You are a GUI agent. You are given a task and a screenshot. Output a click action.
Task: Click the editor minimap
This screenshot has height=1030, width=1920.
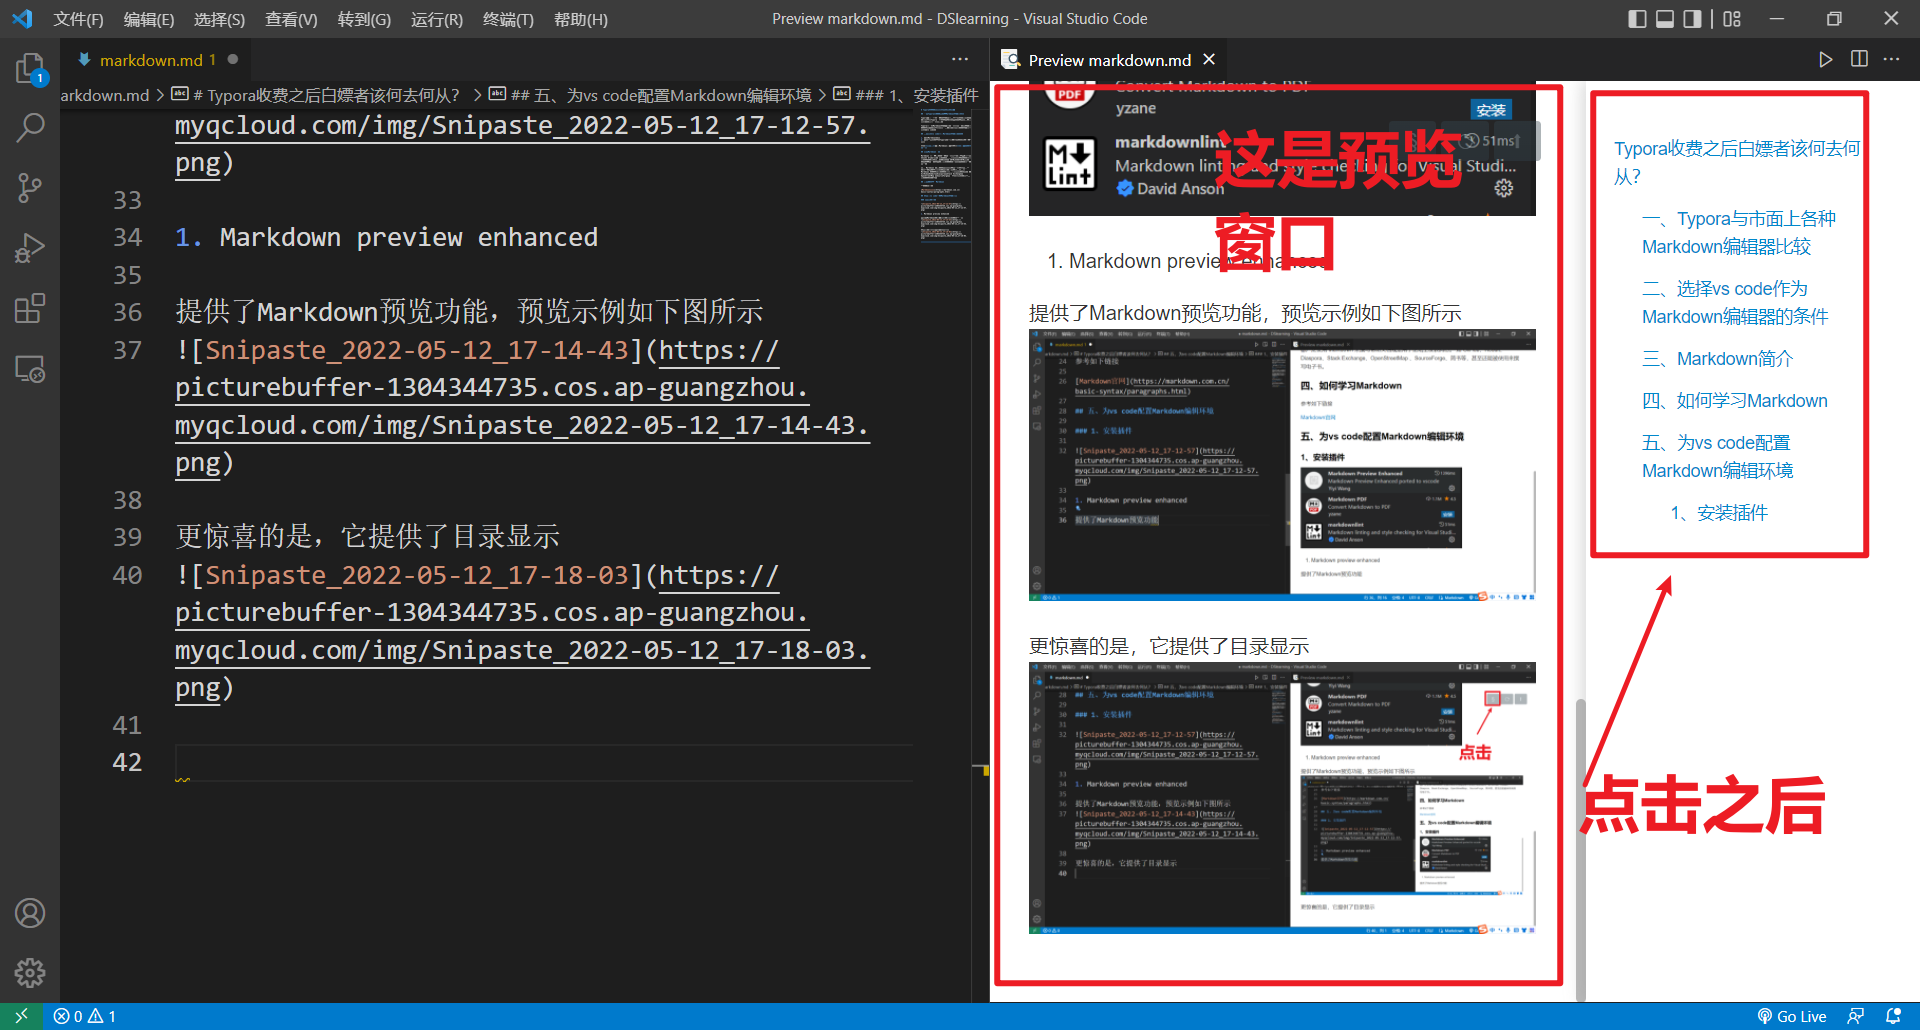[x=945, y=175]
